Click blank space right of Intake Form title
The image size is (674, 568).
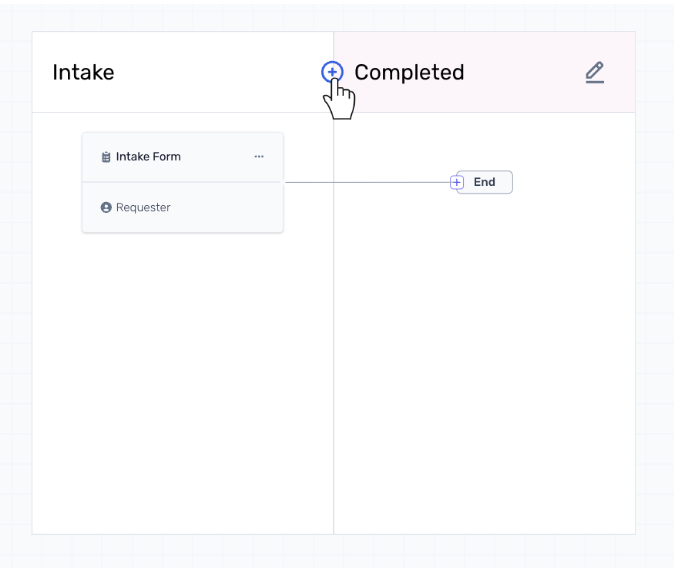coord(215,157)
